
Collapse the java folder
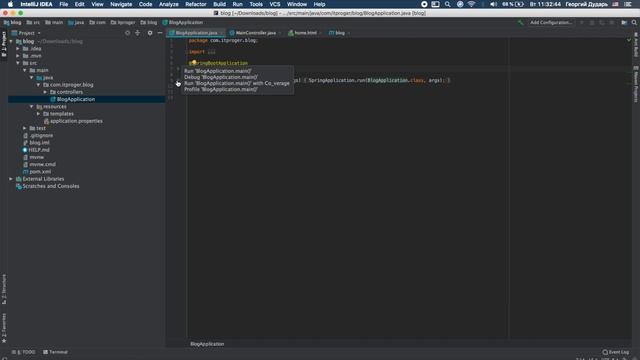32,78
